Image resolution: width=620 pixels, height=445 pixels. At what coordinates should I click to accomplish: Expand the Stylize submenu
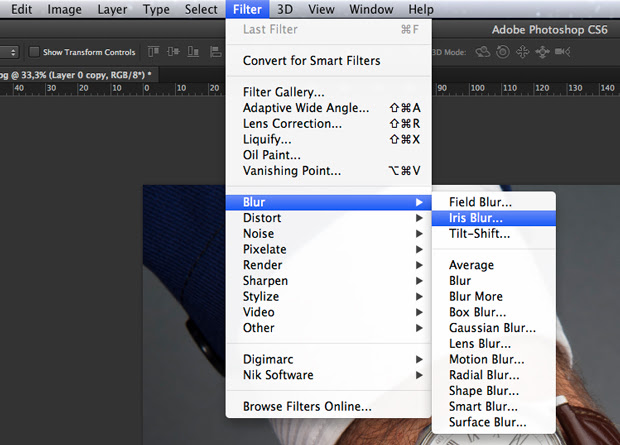pos(329,297)
